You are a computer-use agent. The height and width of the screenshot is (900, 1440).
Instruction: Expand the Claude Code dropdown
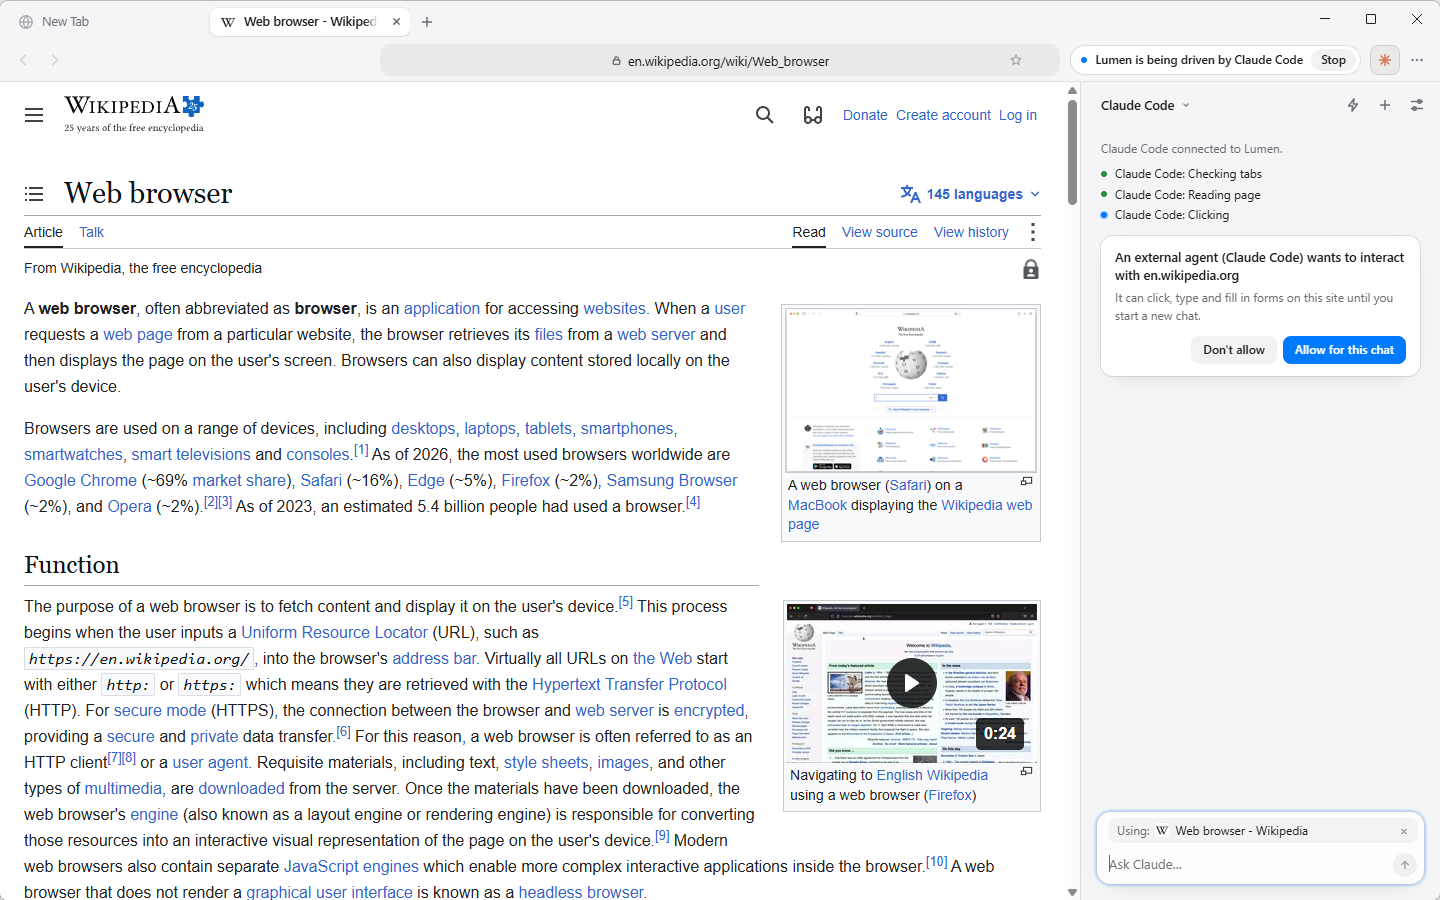tap(1146, 105)
